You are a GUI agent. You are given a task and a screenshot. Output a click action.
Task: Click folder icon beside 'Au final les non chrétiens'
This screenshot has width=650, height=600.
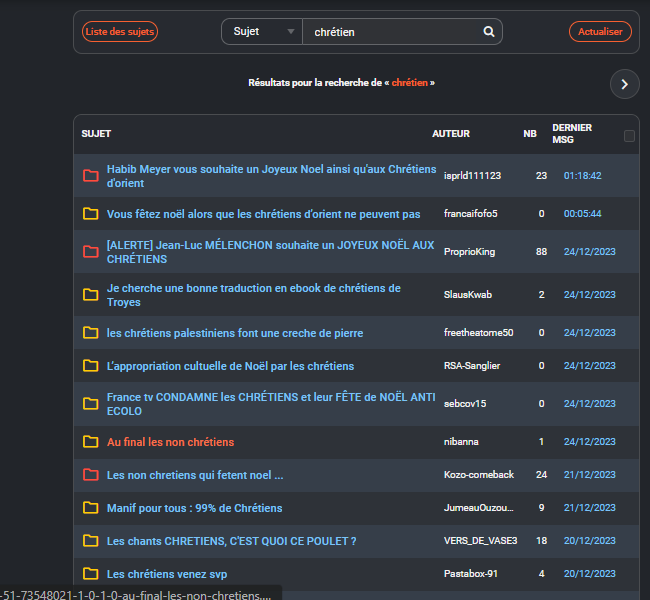tap(91, 442)
